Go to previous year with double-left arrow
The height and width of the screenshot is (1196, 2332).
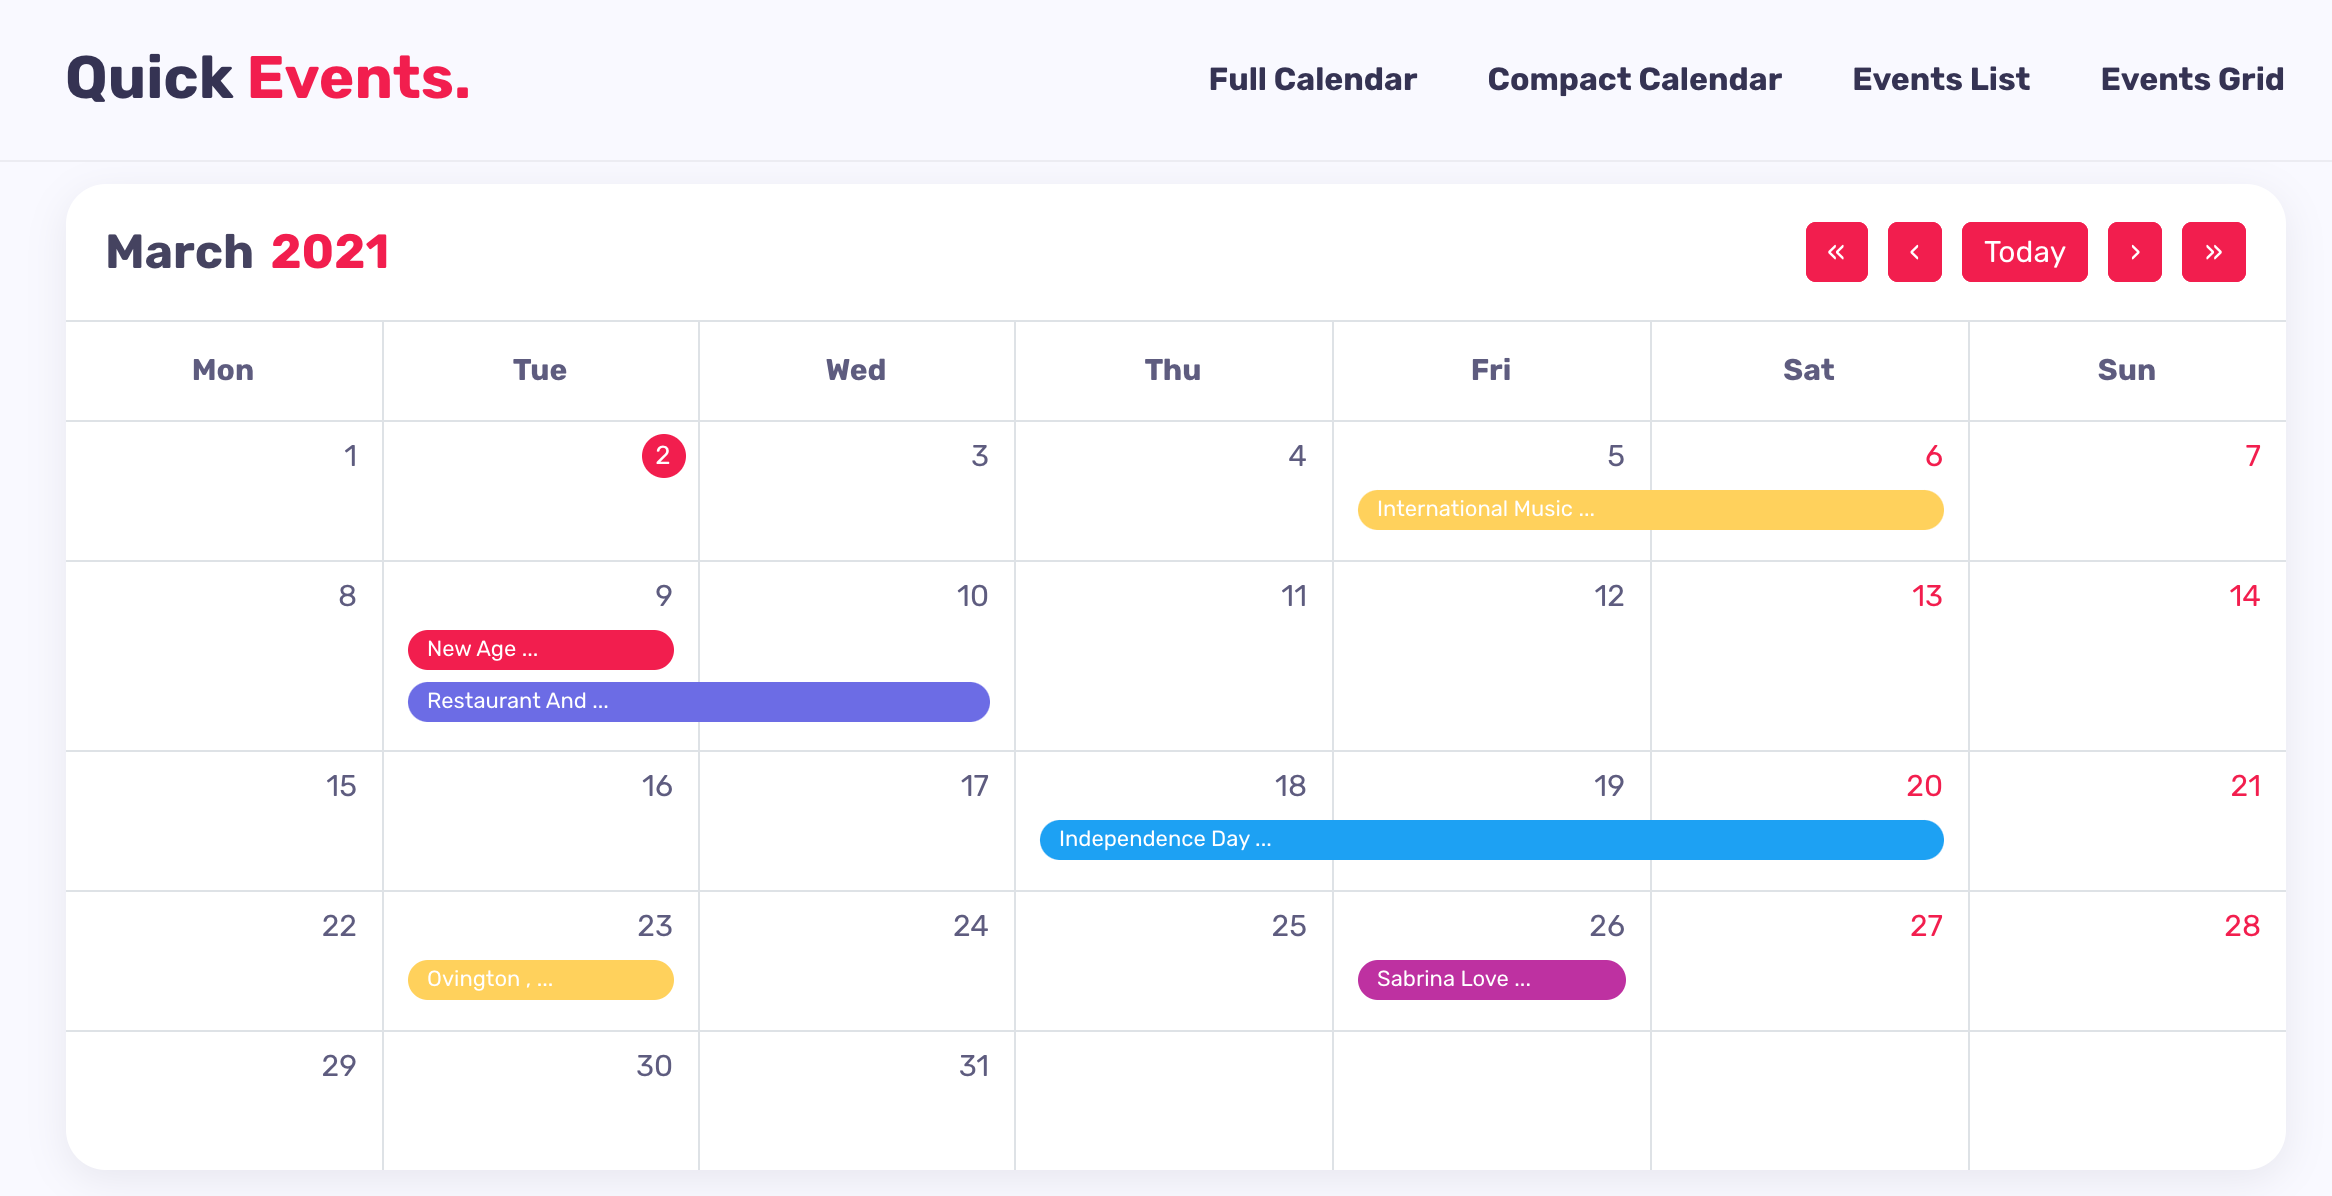click(x=1836, y=252)
